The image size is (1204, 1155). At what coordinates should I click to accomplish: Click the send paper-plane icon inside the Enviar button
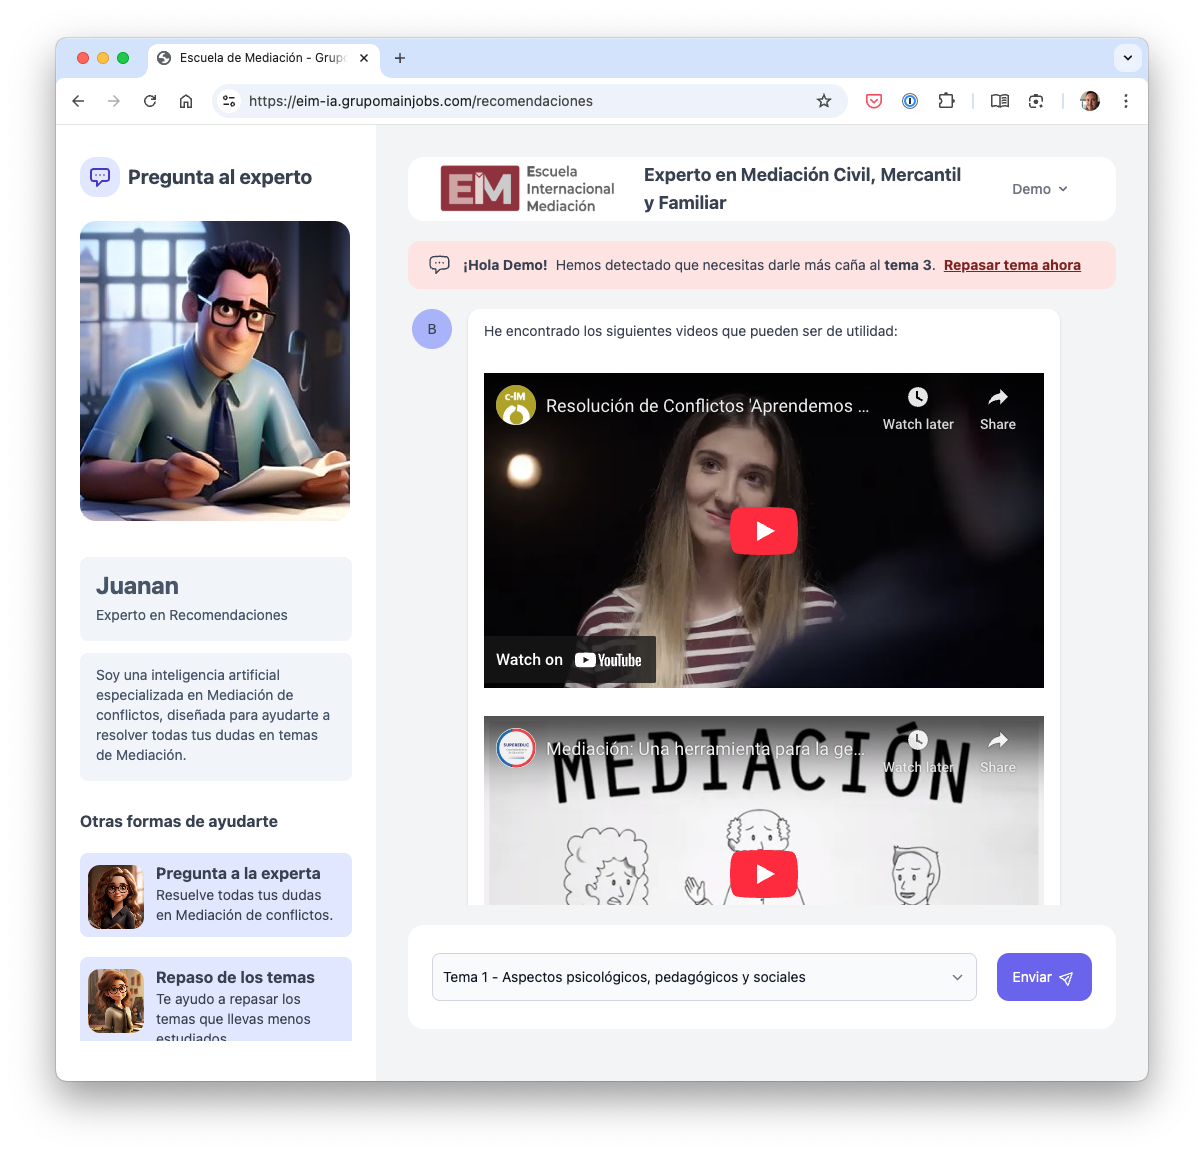[x=1066, y=976]
